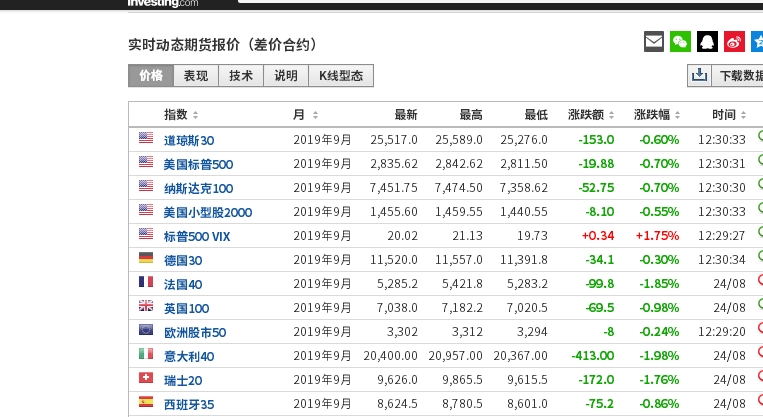Click the download arrow icon
The image size is (763, 417).
pyautogui.click(x=699, y=76)
